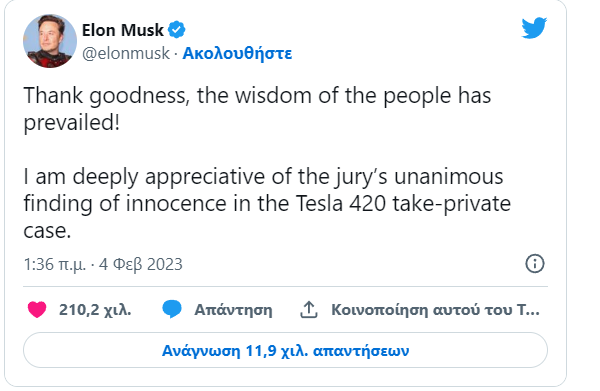The height and width of the screenshot is (391, 600).
Task: Click the 'Thank goodness' opening line
Action: (257, 96)
